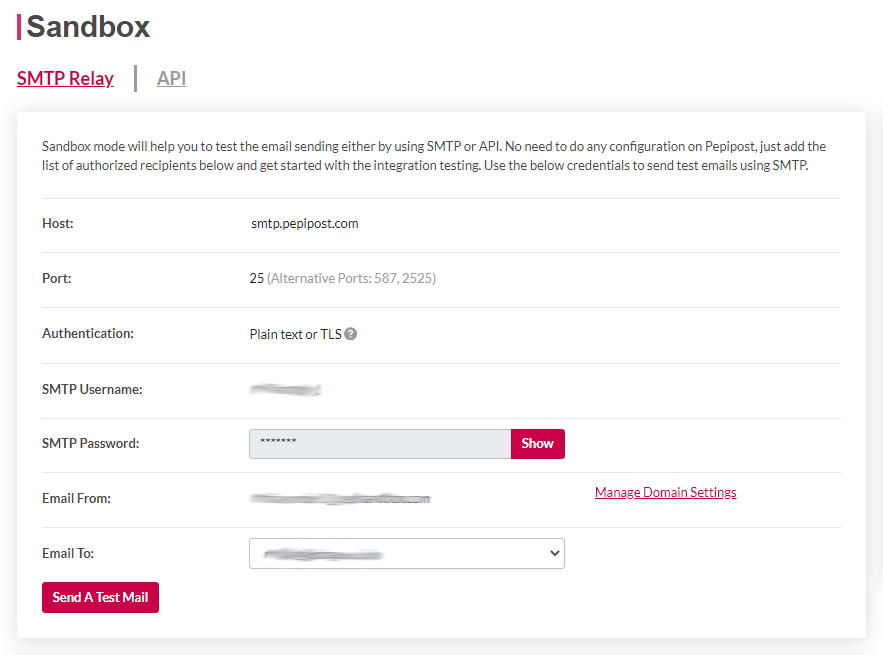
Task: Click the port value 25
Action: [256, 278]
